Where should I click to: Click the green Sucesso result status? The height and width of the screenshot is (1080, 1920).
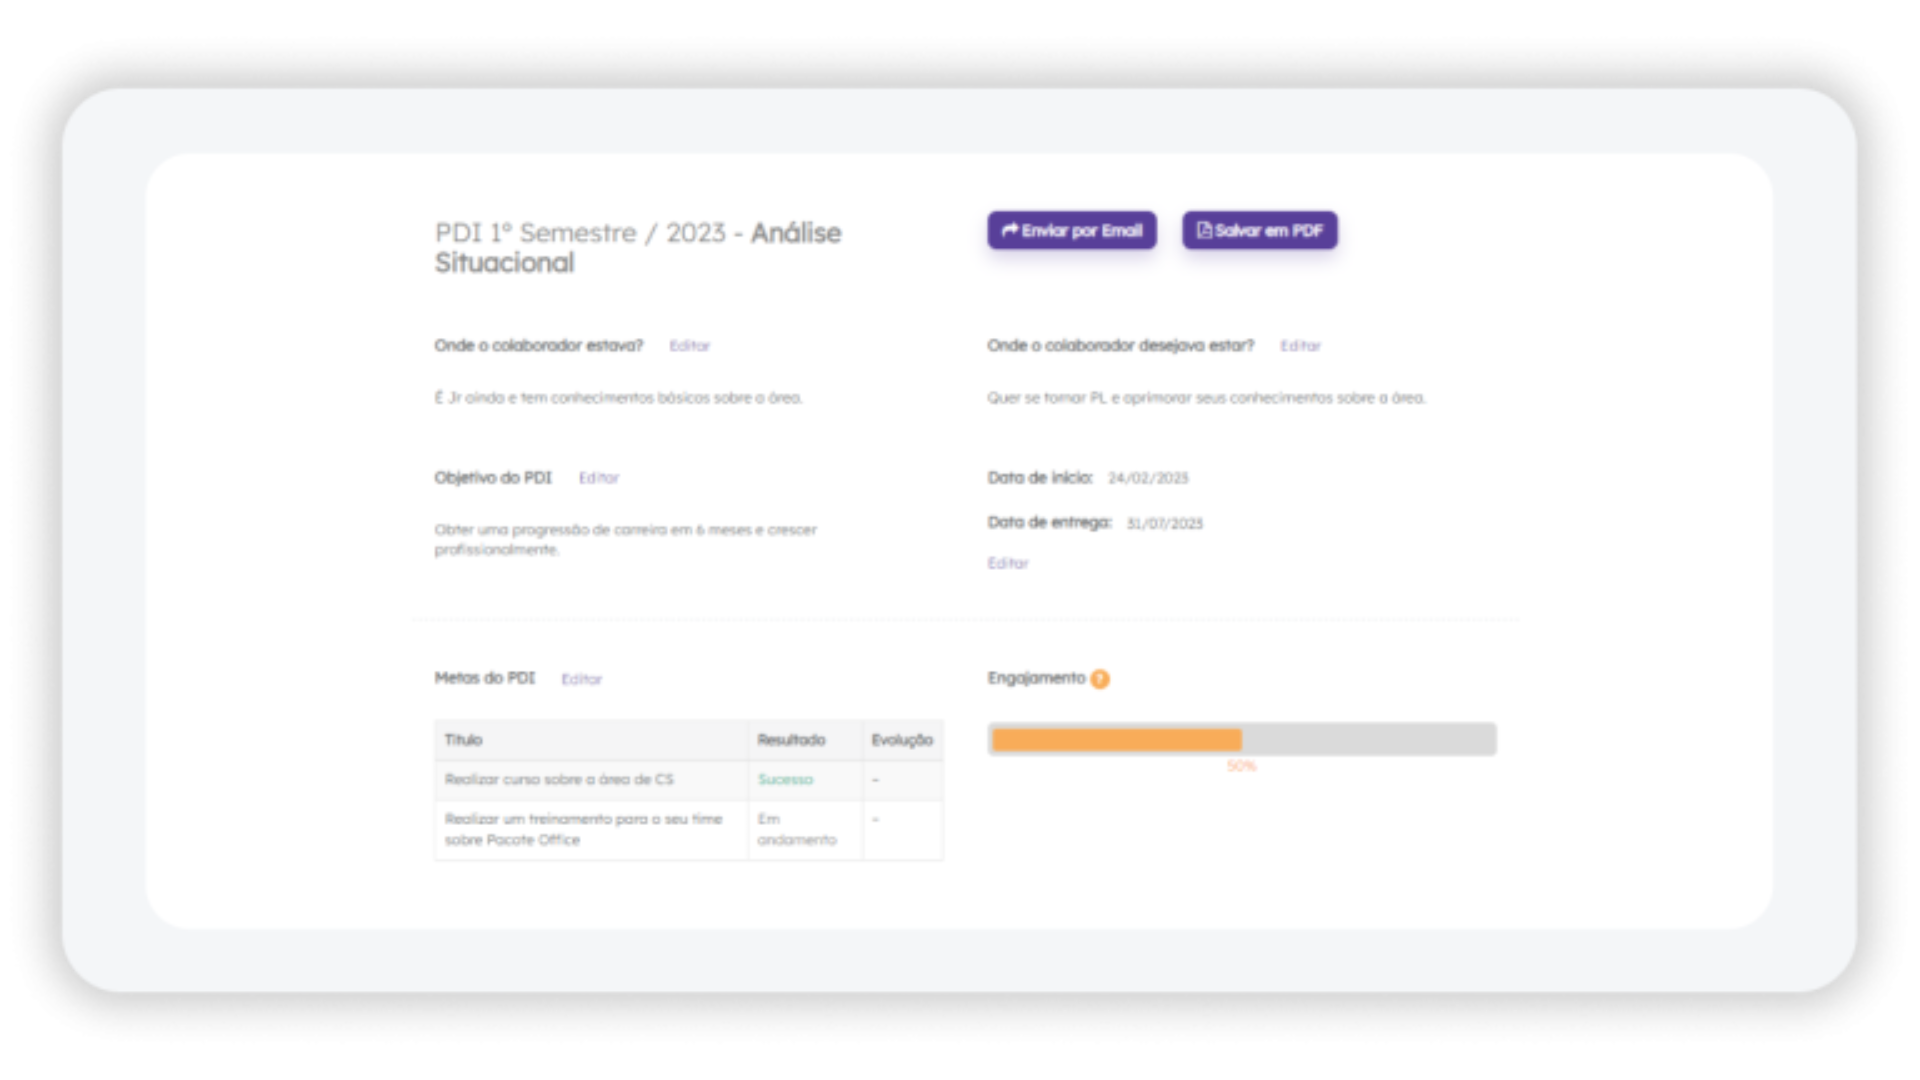786,779
